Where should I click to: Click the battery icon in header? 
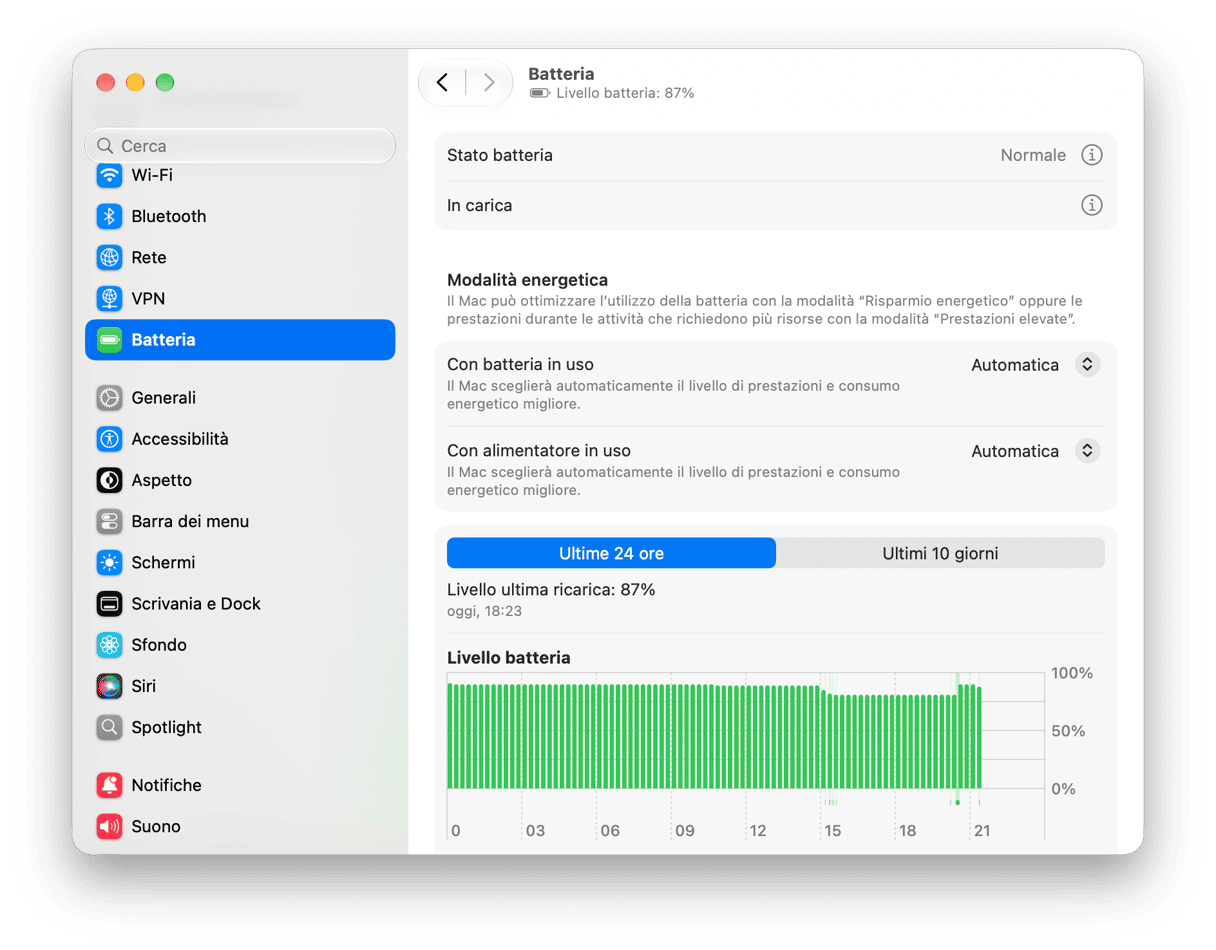click(540, 93)
